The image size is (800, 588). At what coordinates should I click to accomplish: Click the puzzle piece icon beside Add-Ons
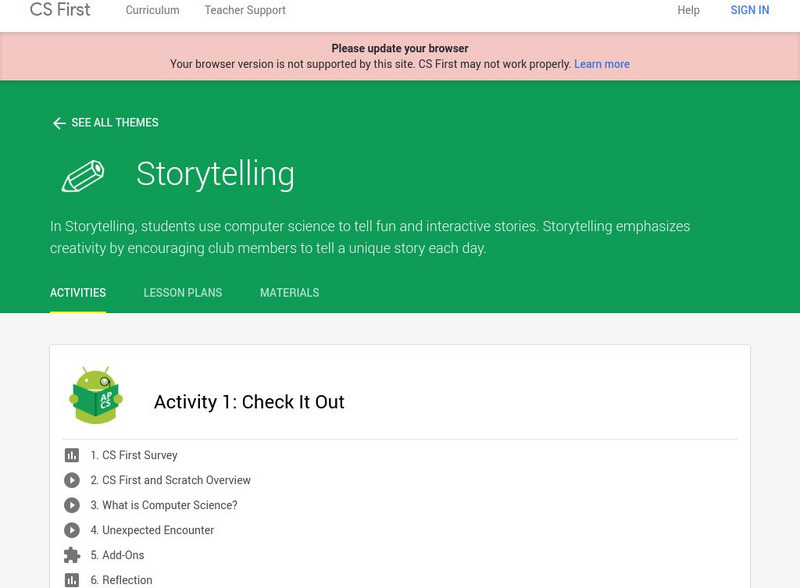pos(72,555)
